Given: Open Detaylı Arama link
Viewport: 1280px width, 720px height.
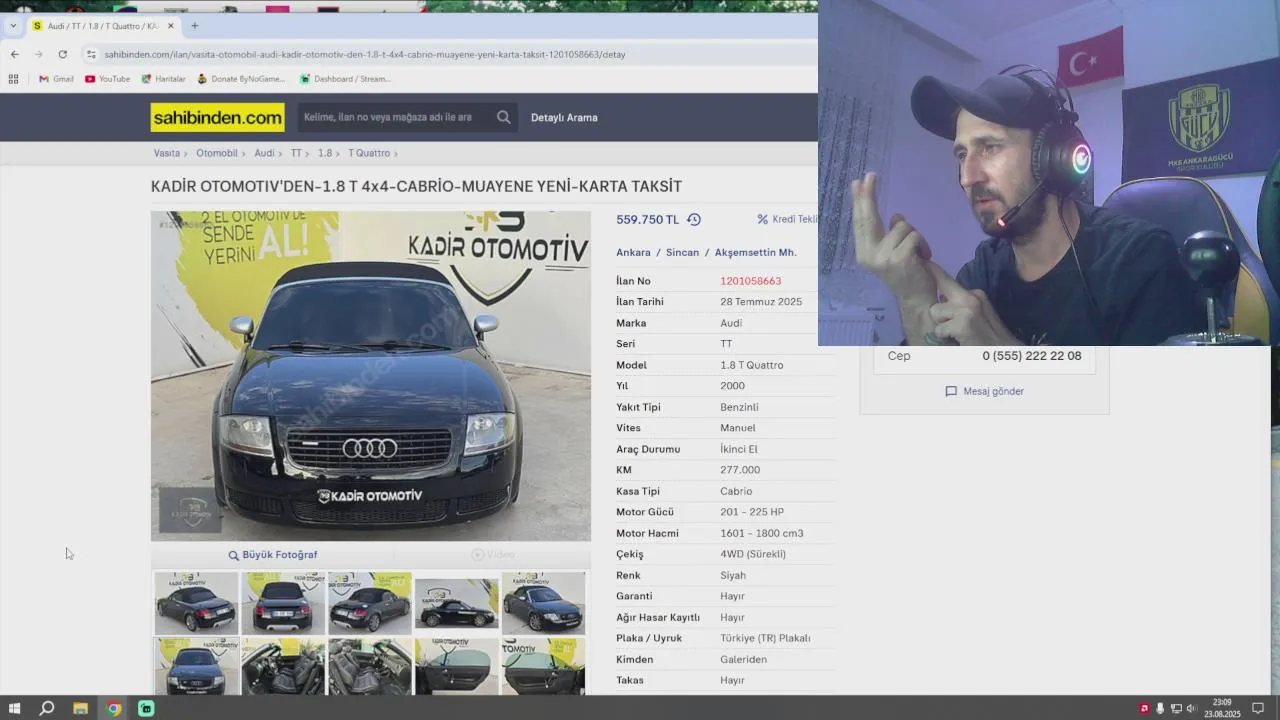Looking at the screenshot, I should pos(564,117).
